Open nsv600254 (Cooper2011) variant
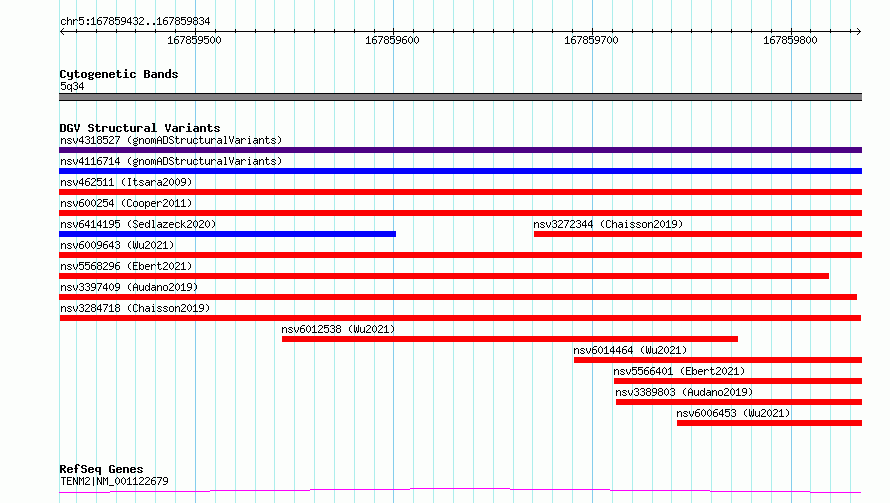Screen dimensions: 890x503 pyautogui.click(x=126, y=203)
